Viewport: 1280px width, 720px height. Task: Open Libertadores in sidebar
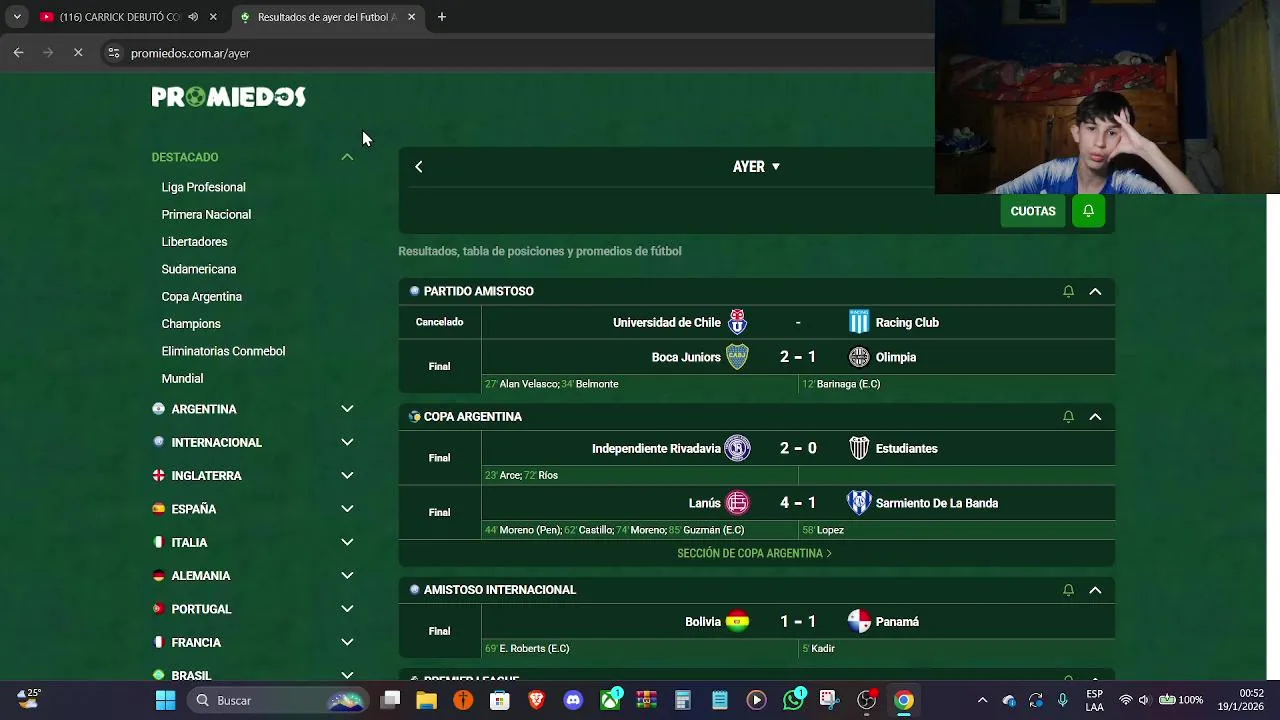194,242
